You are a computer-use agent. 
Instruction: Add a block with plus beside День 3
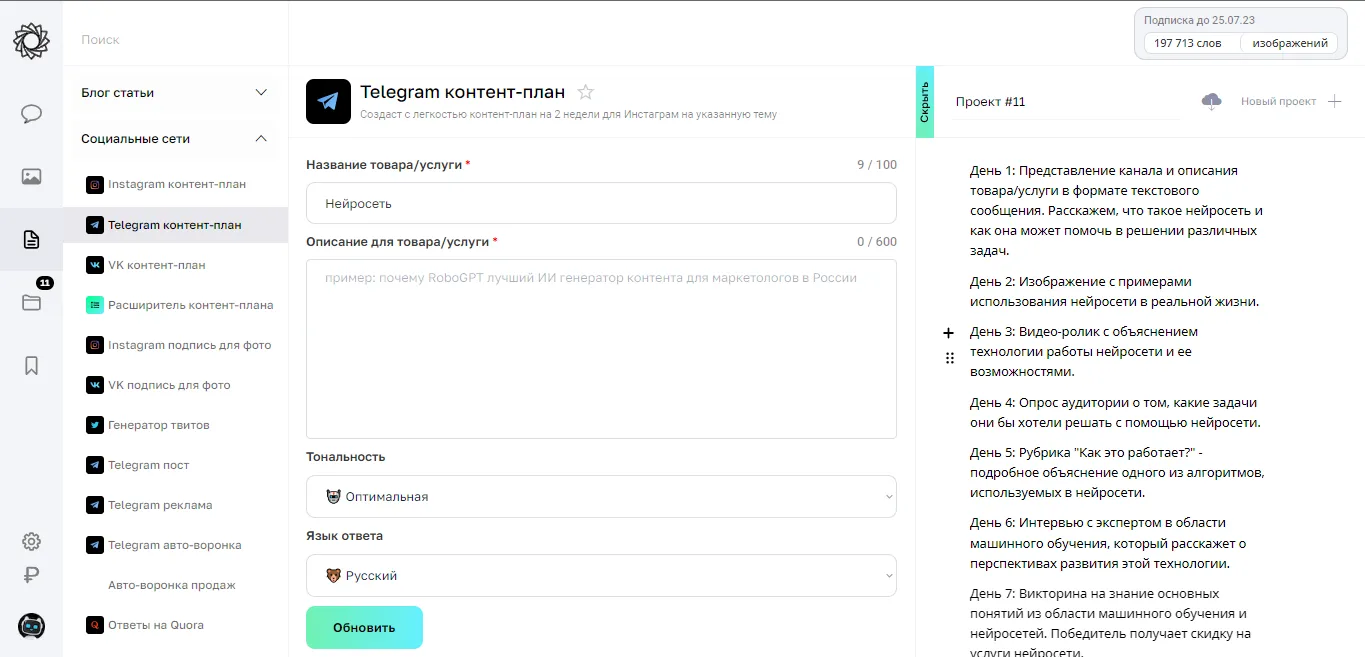point(949,333)
